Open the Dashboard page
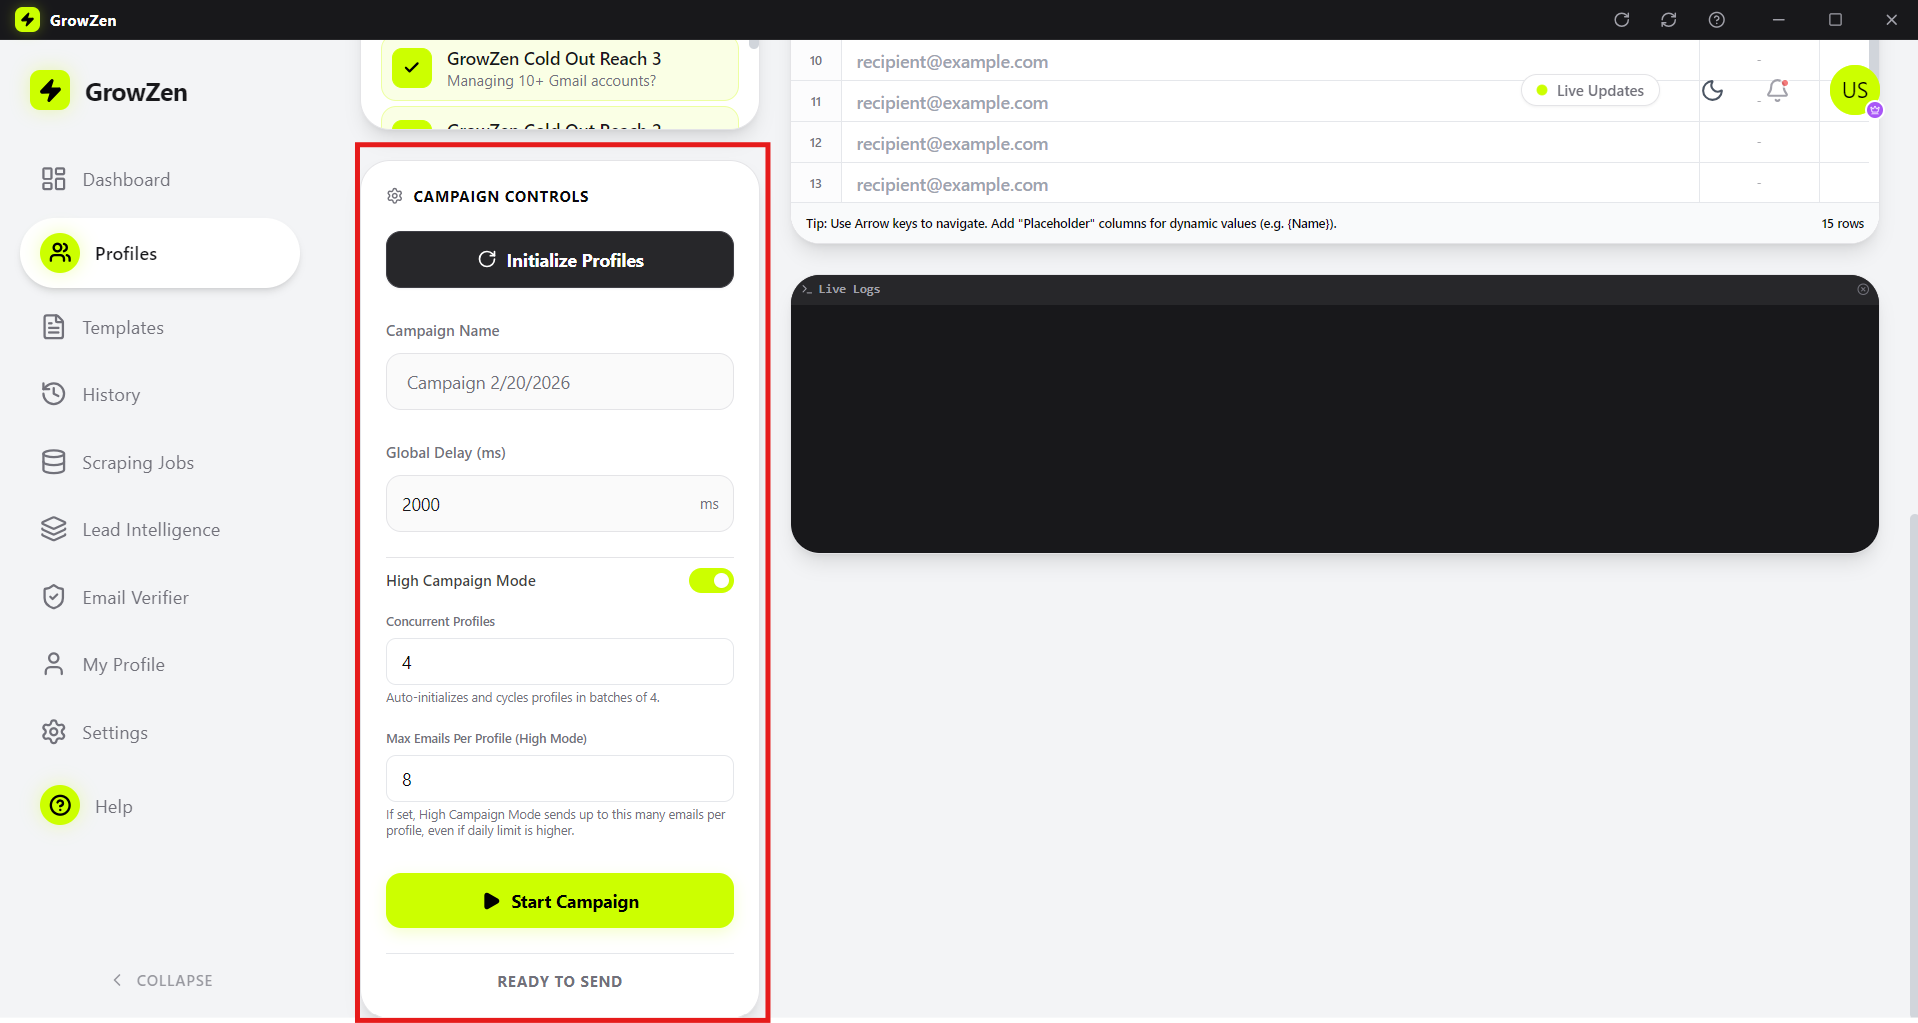The image size is (1918, 1023). click(x=126, y=180)
